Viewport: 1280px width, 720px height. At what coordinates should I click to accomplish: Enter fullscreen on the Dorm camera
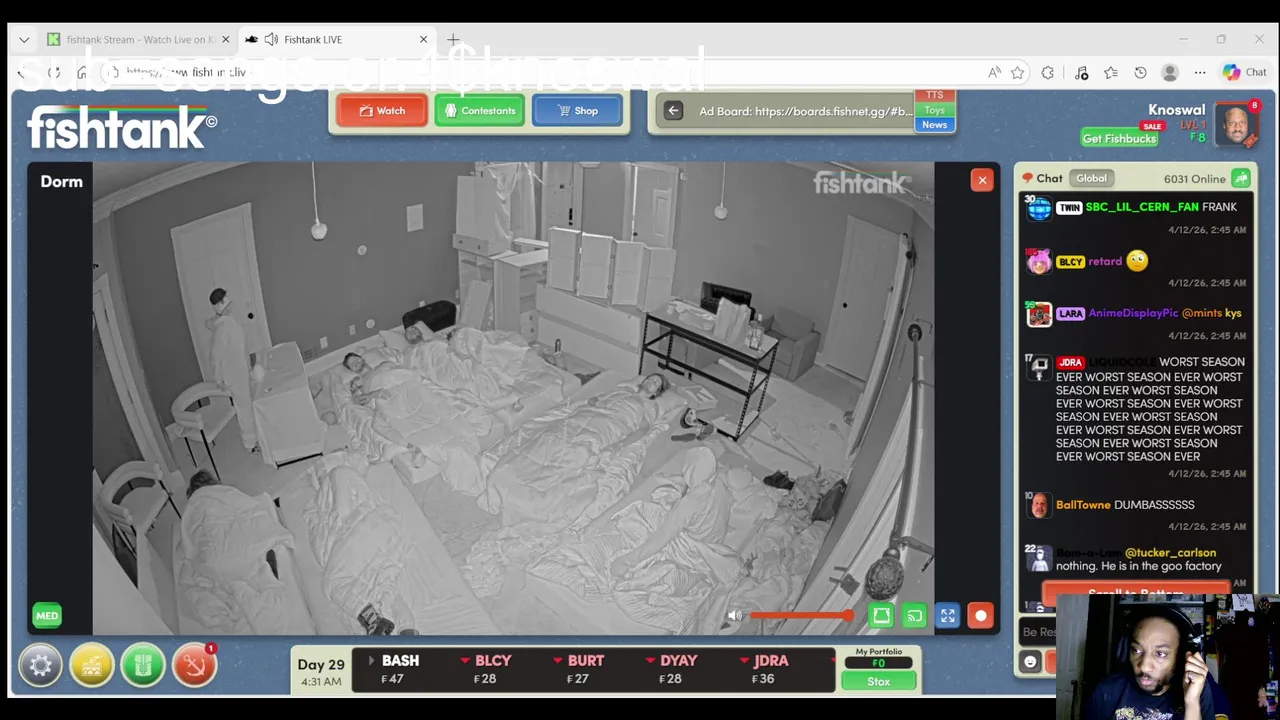947,616
